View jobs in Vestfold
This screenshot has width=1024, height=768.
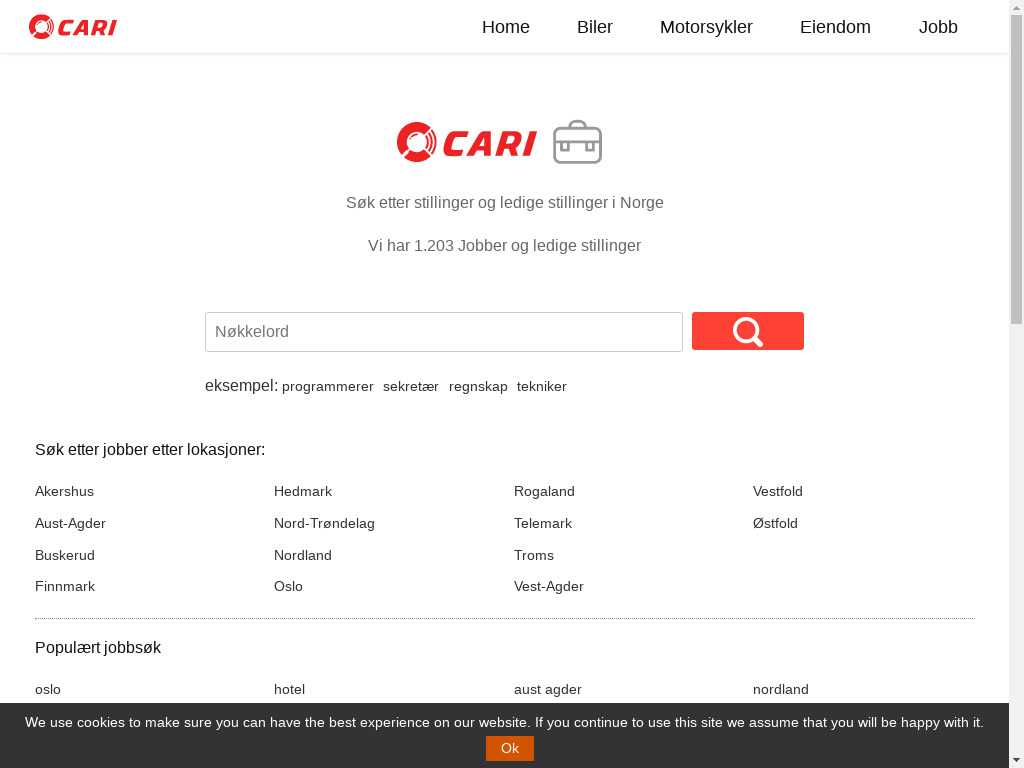(x=777, y=491)
